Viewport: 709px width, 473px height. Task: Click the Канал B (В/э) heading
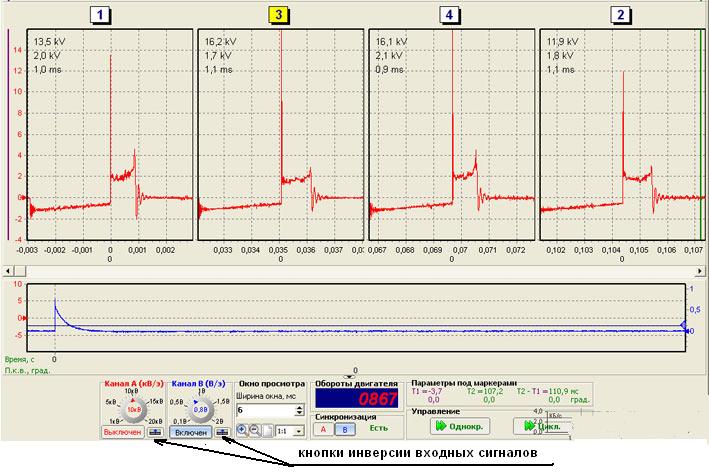point(198,383)
